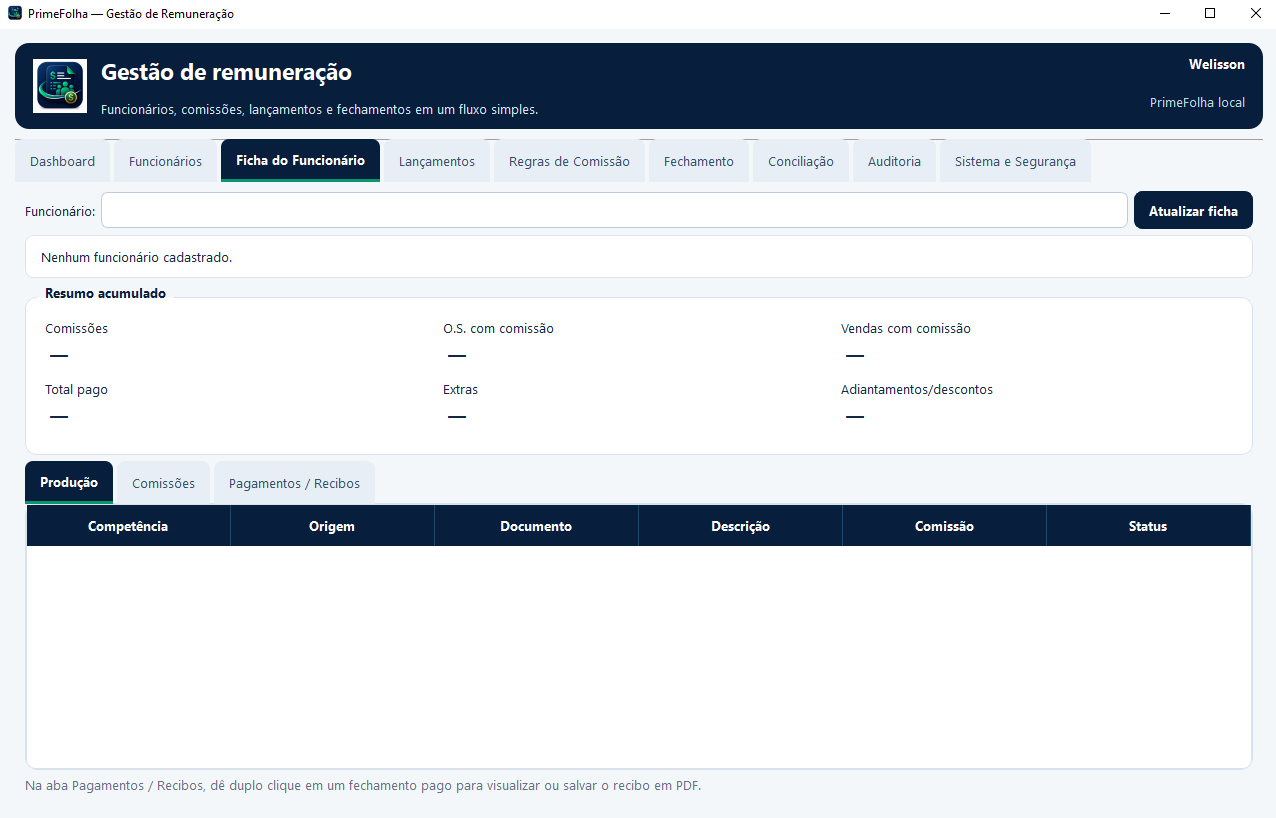Click the 'Vendas com comissão' summary label
The width and height of the screenshot is (1276, 818).
[906, 328]
